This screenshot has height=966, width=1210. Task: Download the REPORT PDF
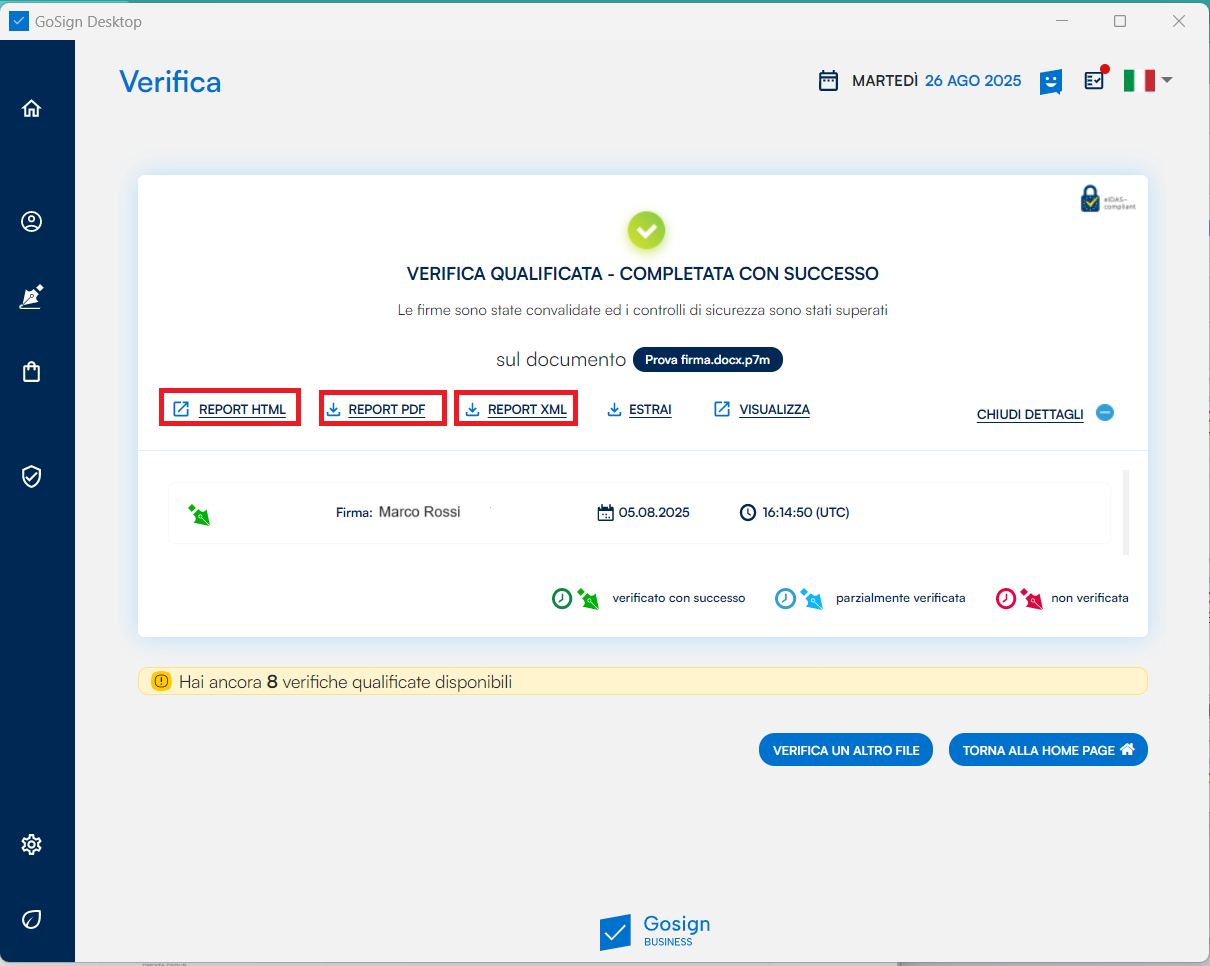[383, 410]
